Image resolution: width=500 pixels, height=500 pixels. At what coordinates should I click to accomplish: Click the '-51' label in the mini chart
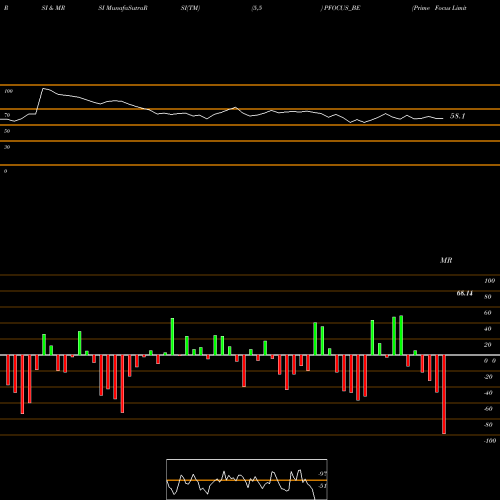tap(322, 486)
